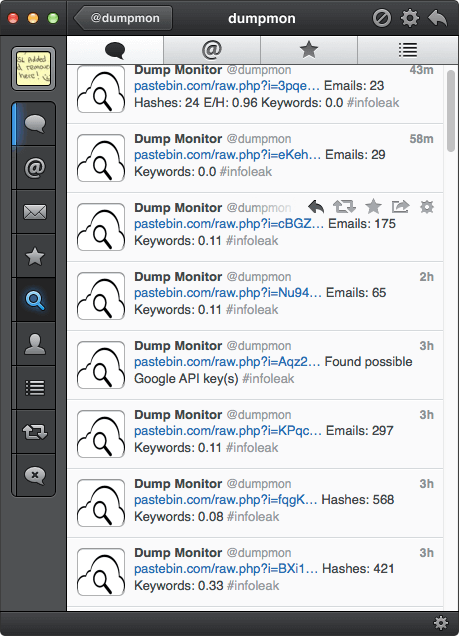This screenshot has height=636, width=459.
Task: Click #infoleak in the Hashes: 568 tweet
Action: click(x=253, y=517)
